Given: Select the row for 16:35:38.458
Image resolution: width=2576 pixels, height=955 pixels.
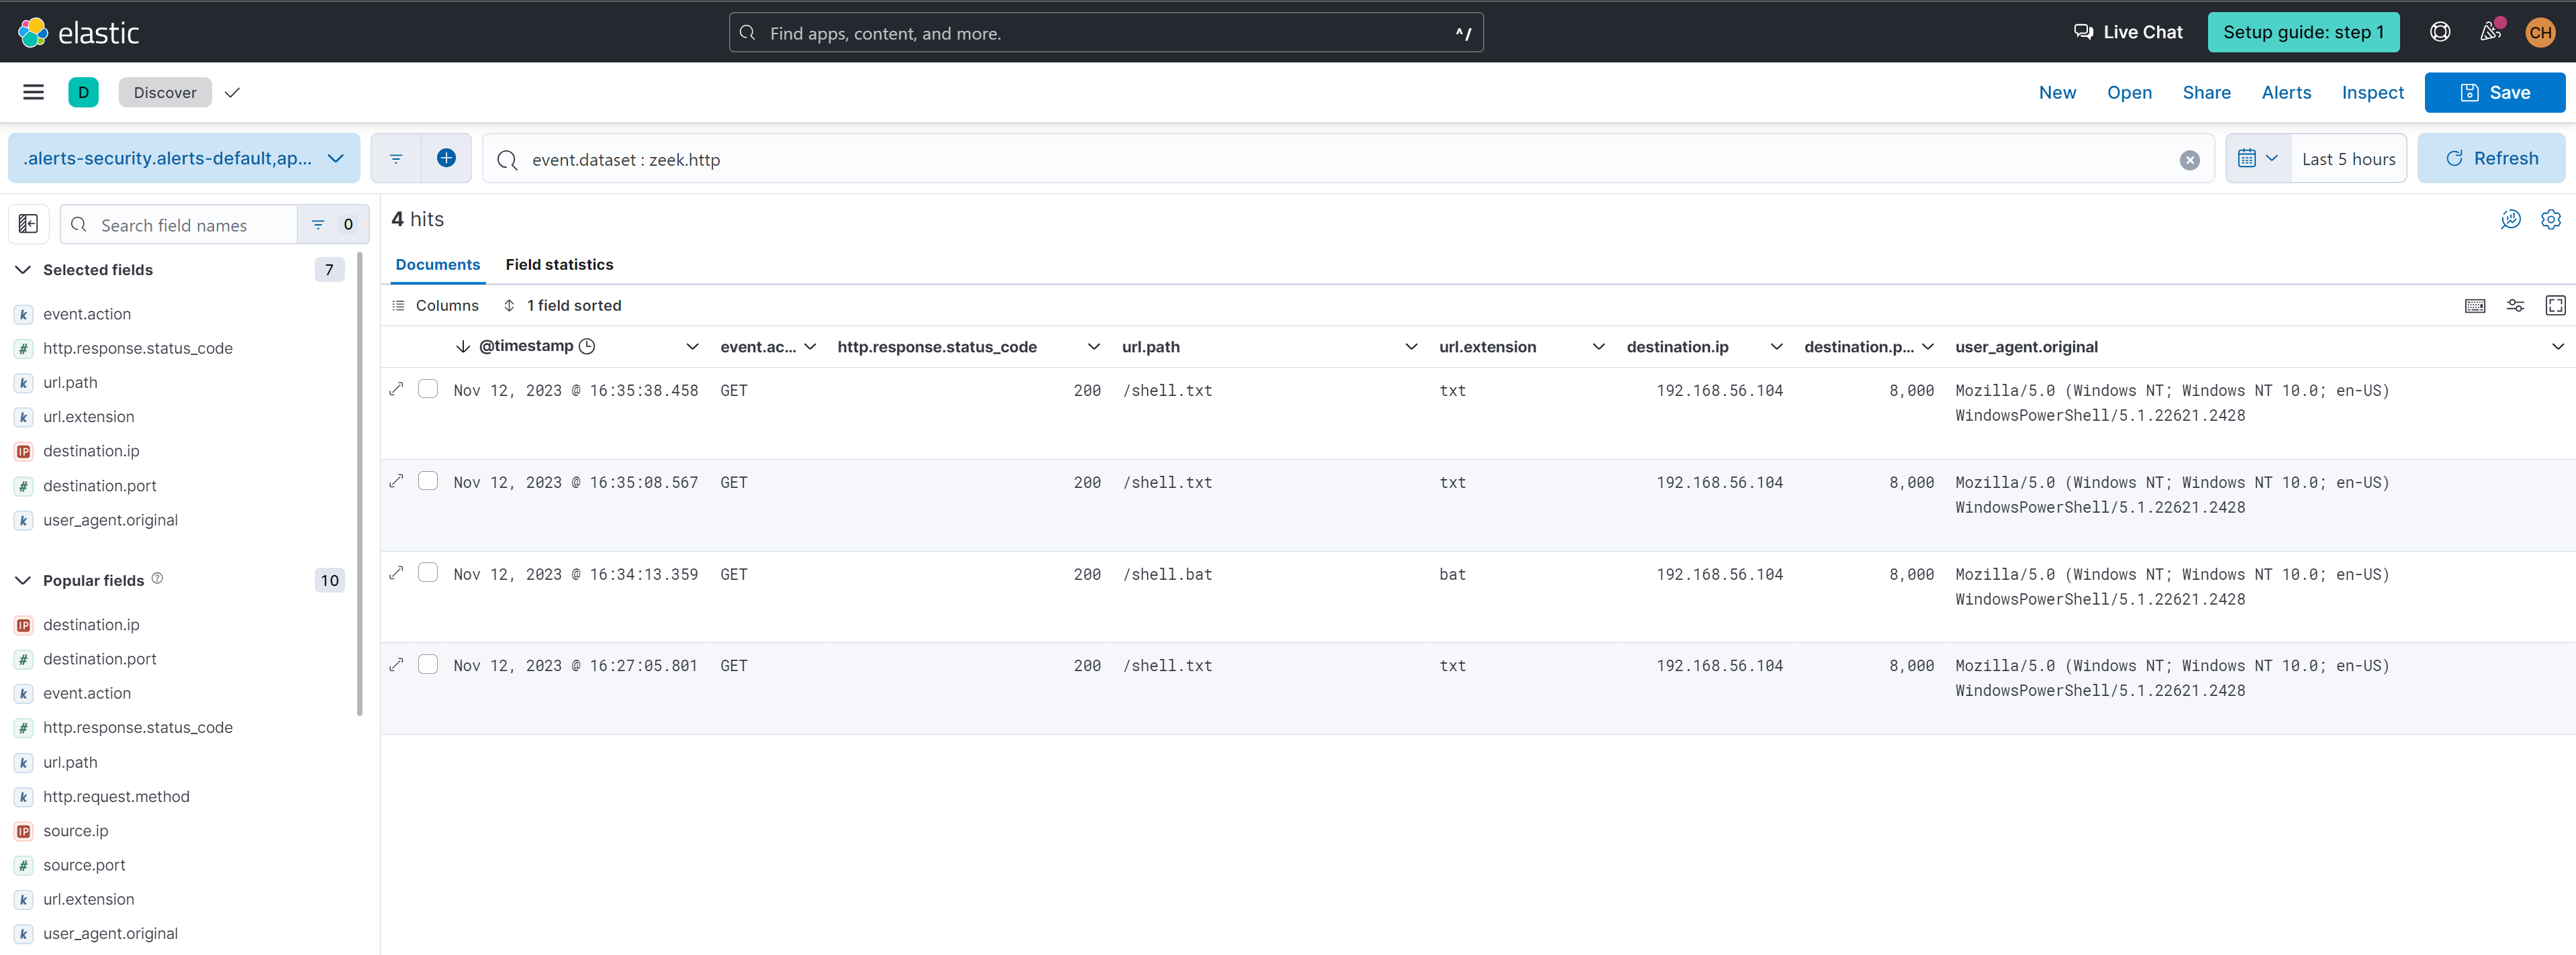Looking at the screenshot, I should tap(428, 389).
